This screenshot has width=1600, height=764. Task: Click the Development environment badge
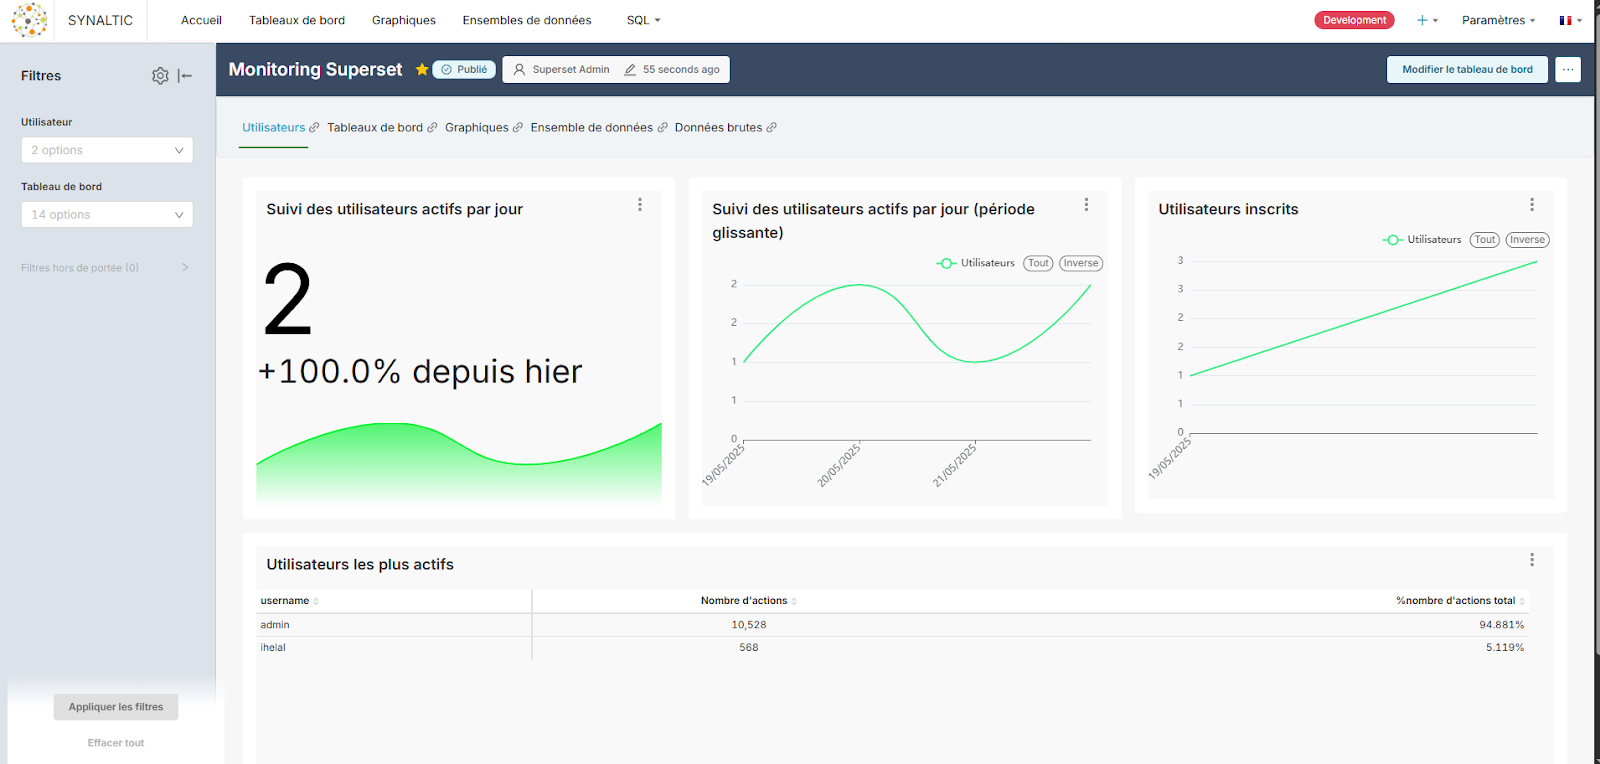1354,20
